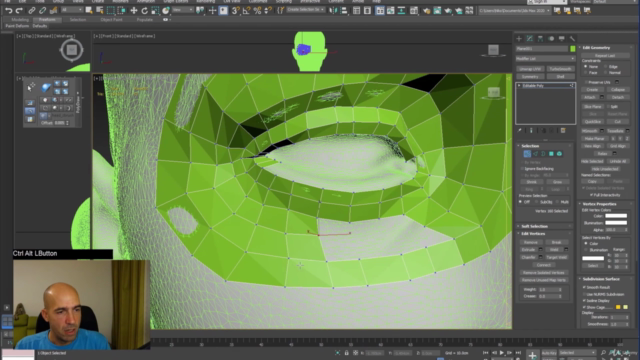Toggle Preserve UVs checkbox

586,82
